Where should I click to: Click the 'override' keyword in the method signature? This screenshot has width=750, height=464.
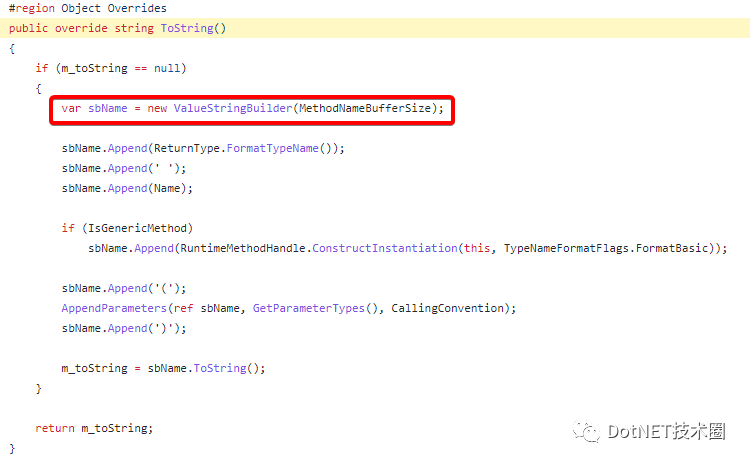[x=81, y=28]
